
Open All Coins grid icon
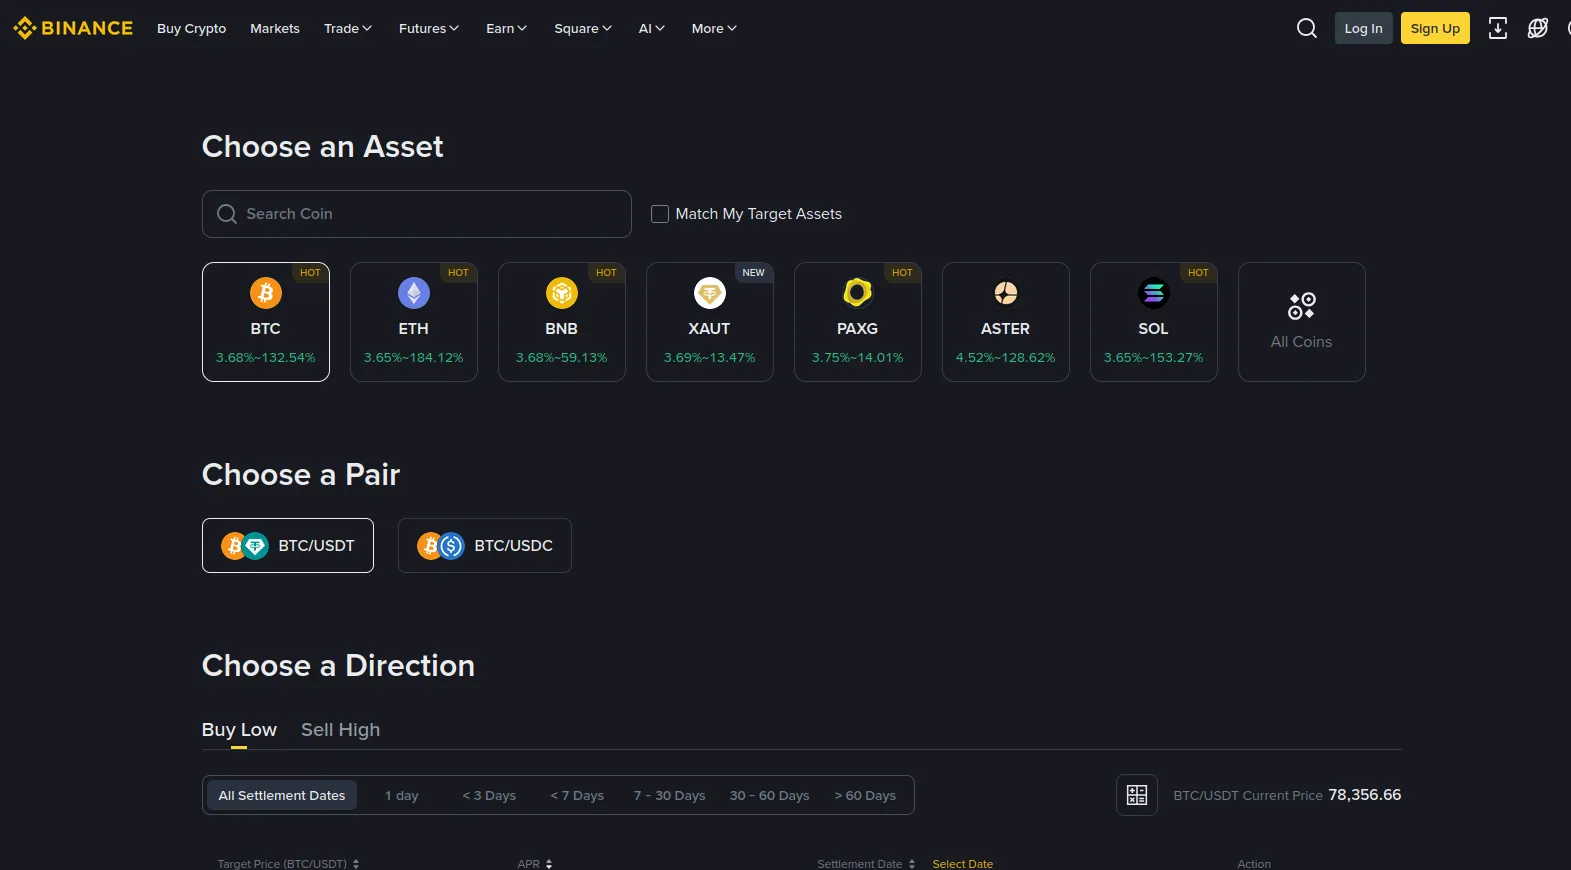click(1302, 306)
